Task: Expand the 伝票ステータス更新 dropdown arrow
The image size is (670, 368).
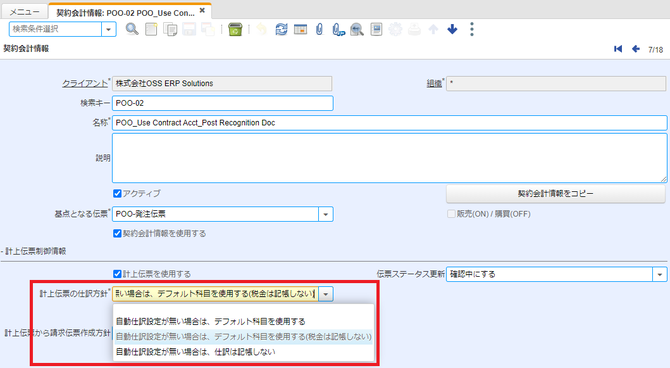Action: click(660, 274)
